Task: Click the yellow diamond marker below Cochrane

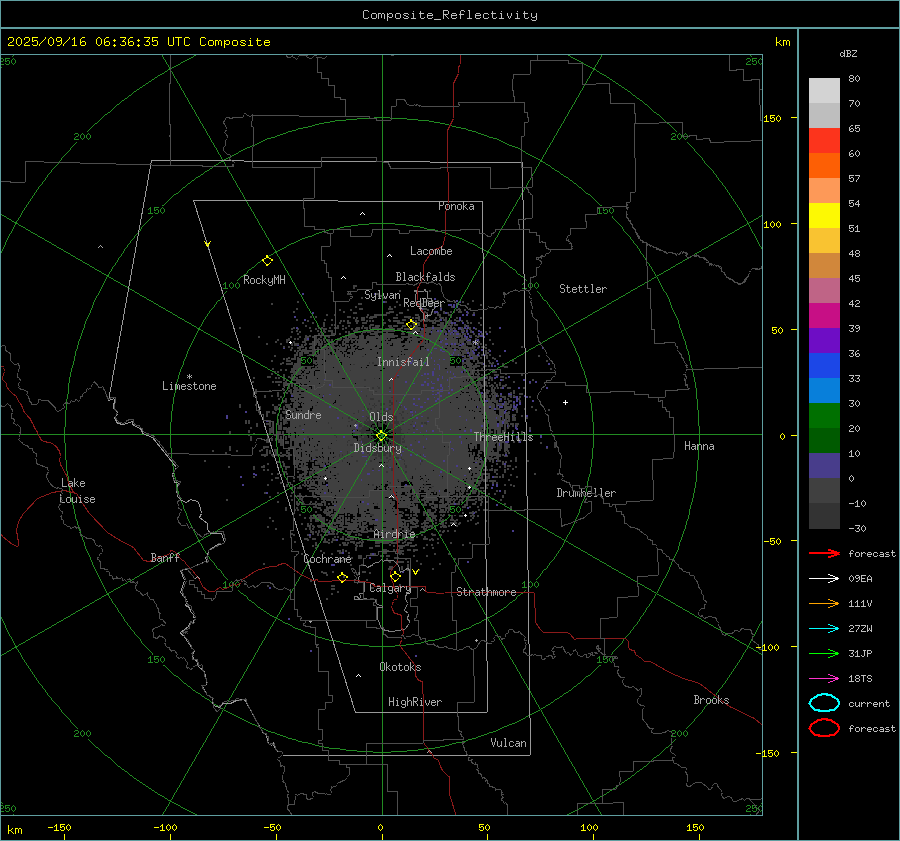Action: click(343, 578)
